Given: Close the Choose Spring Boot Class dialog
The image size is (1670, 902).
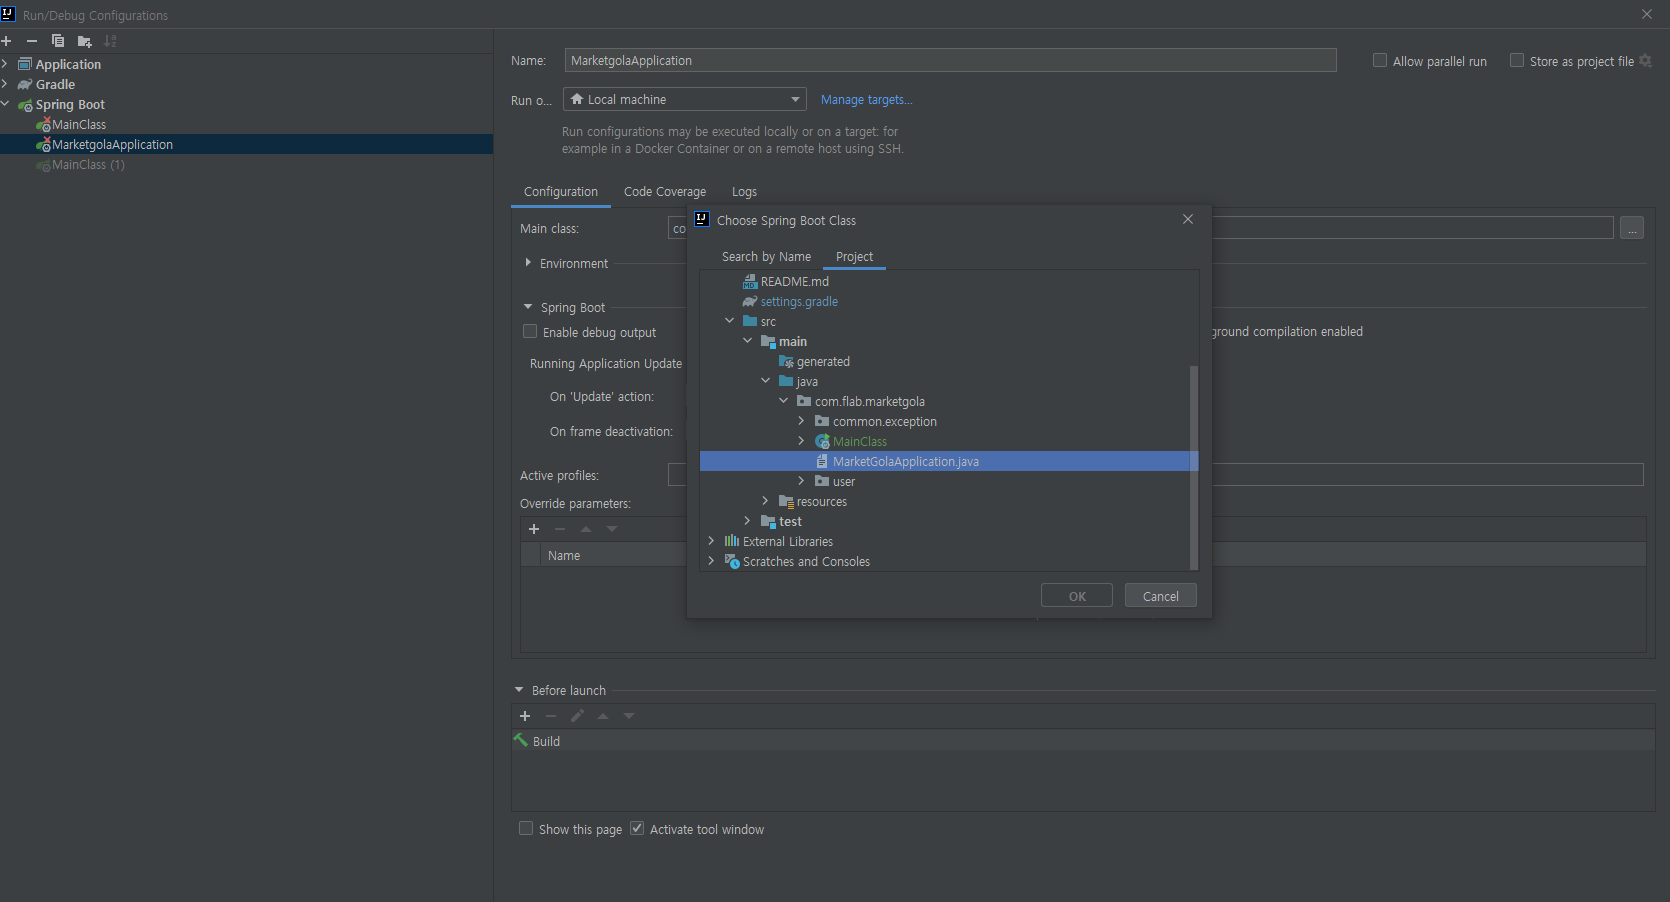Looking at the screenshot, I should tap(1188, 219).
